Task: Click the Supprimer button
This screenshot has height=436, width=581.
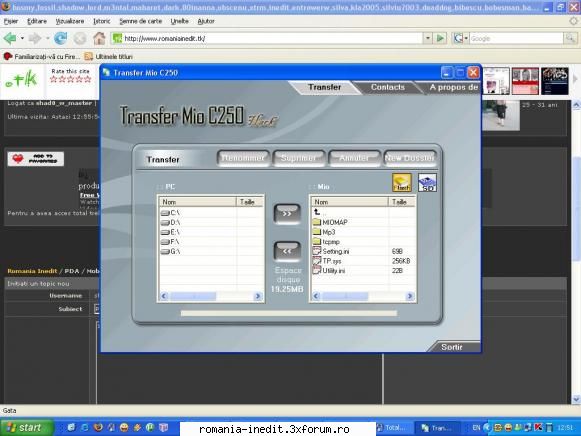Action: (299, 158)
